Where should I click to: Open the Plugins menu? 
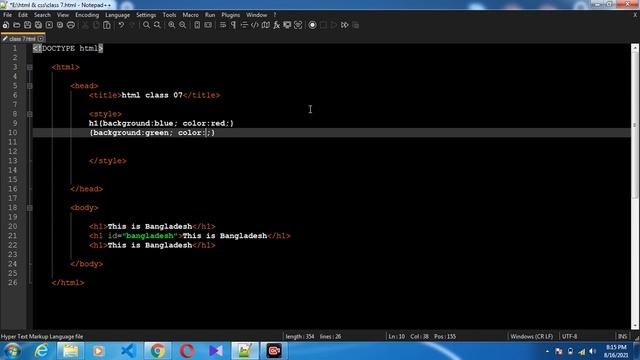point(231,15)
